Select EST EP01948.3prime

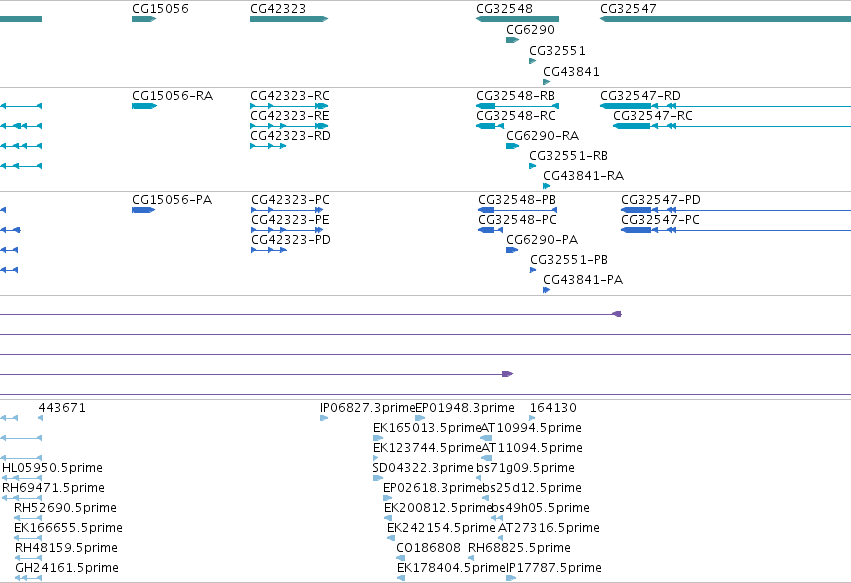[x=465, y=408]
